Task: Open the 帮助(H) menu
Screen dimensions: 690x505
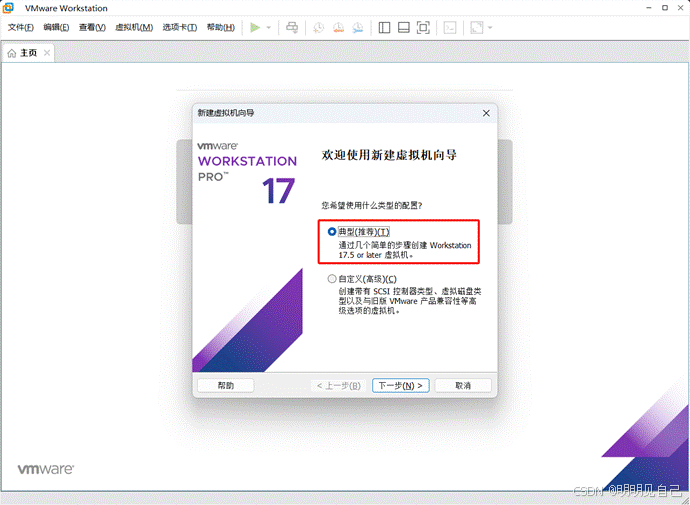Action: point(220,28)
